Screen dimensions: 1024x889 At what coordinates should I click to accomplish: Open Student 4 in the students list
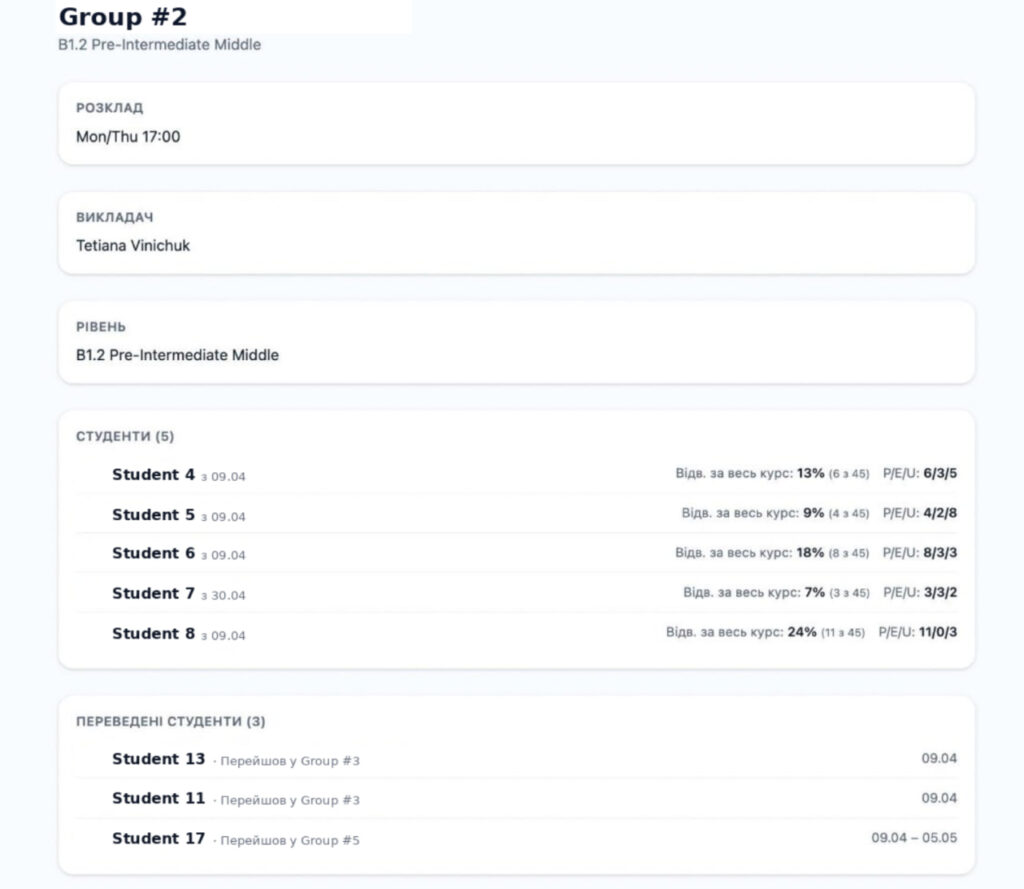[153, 474]
